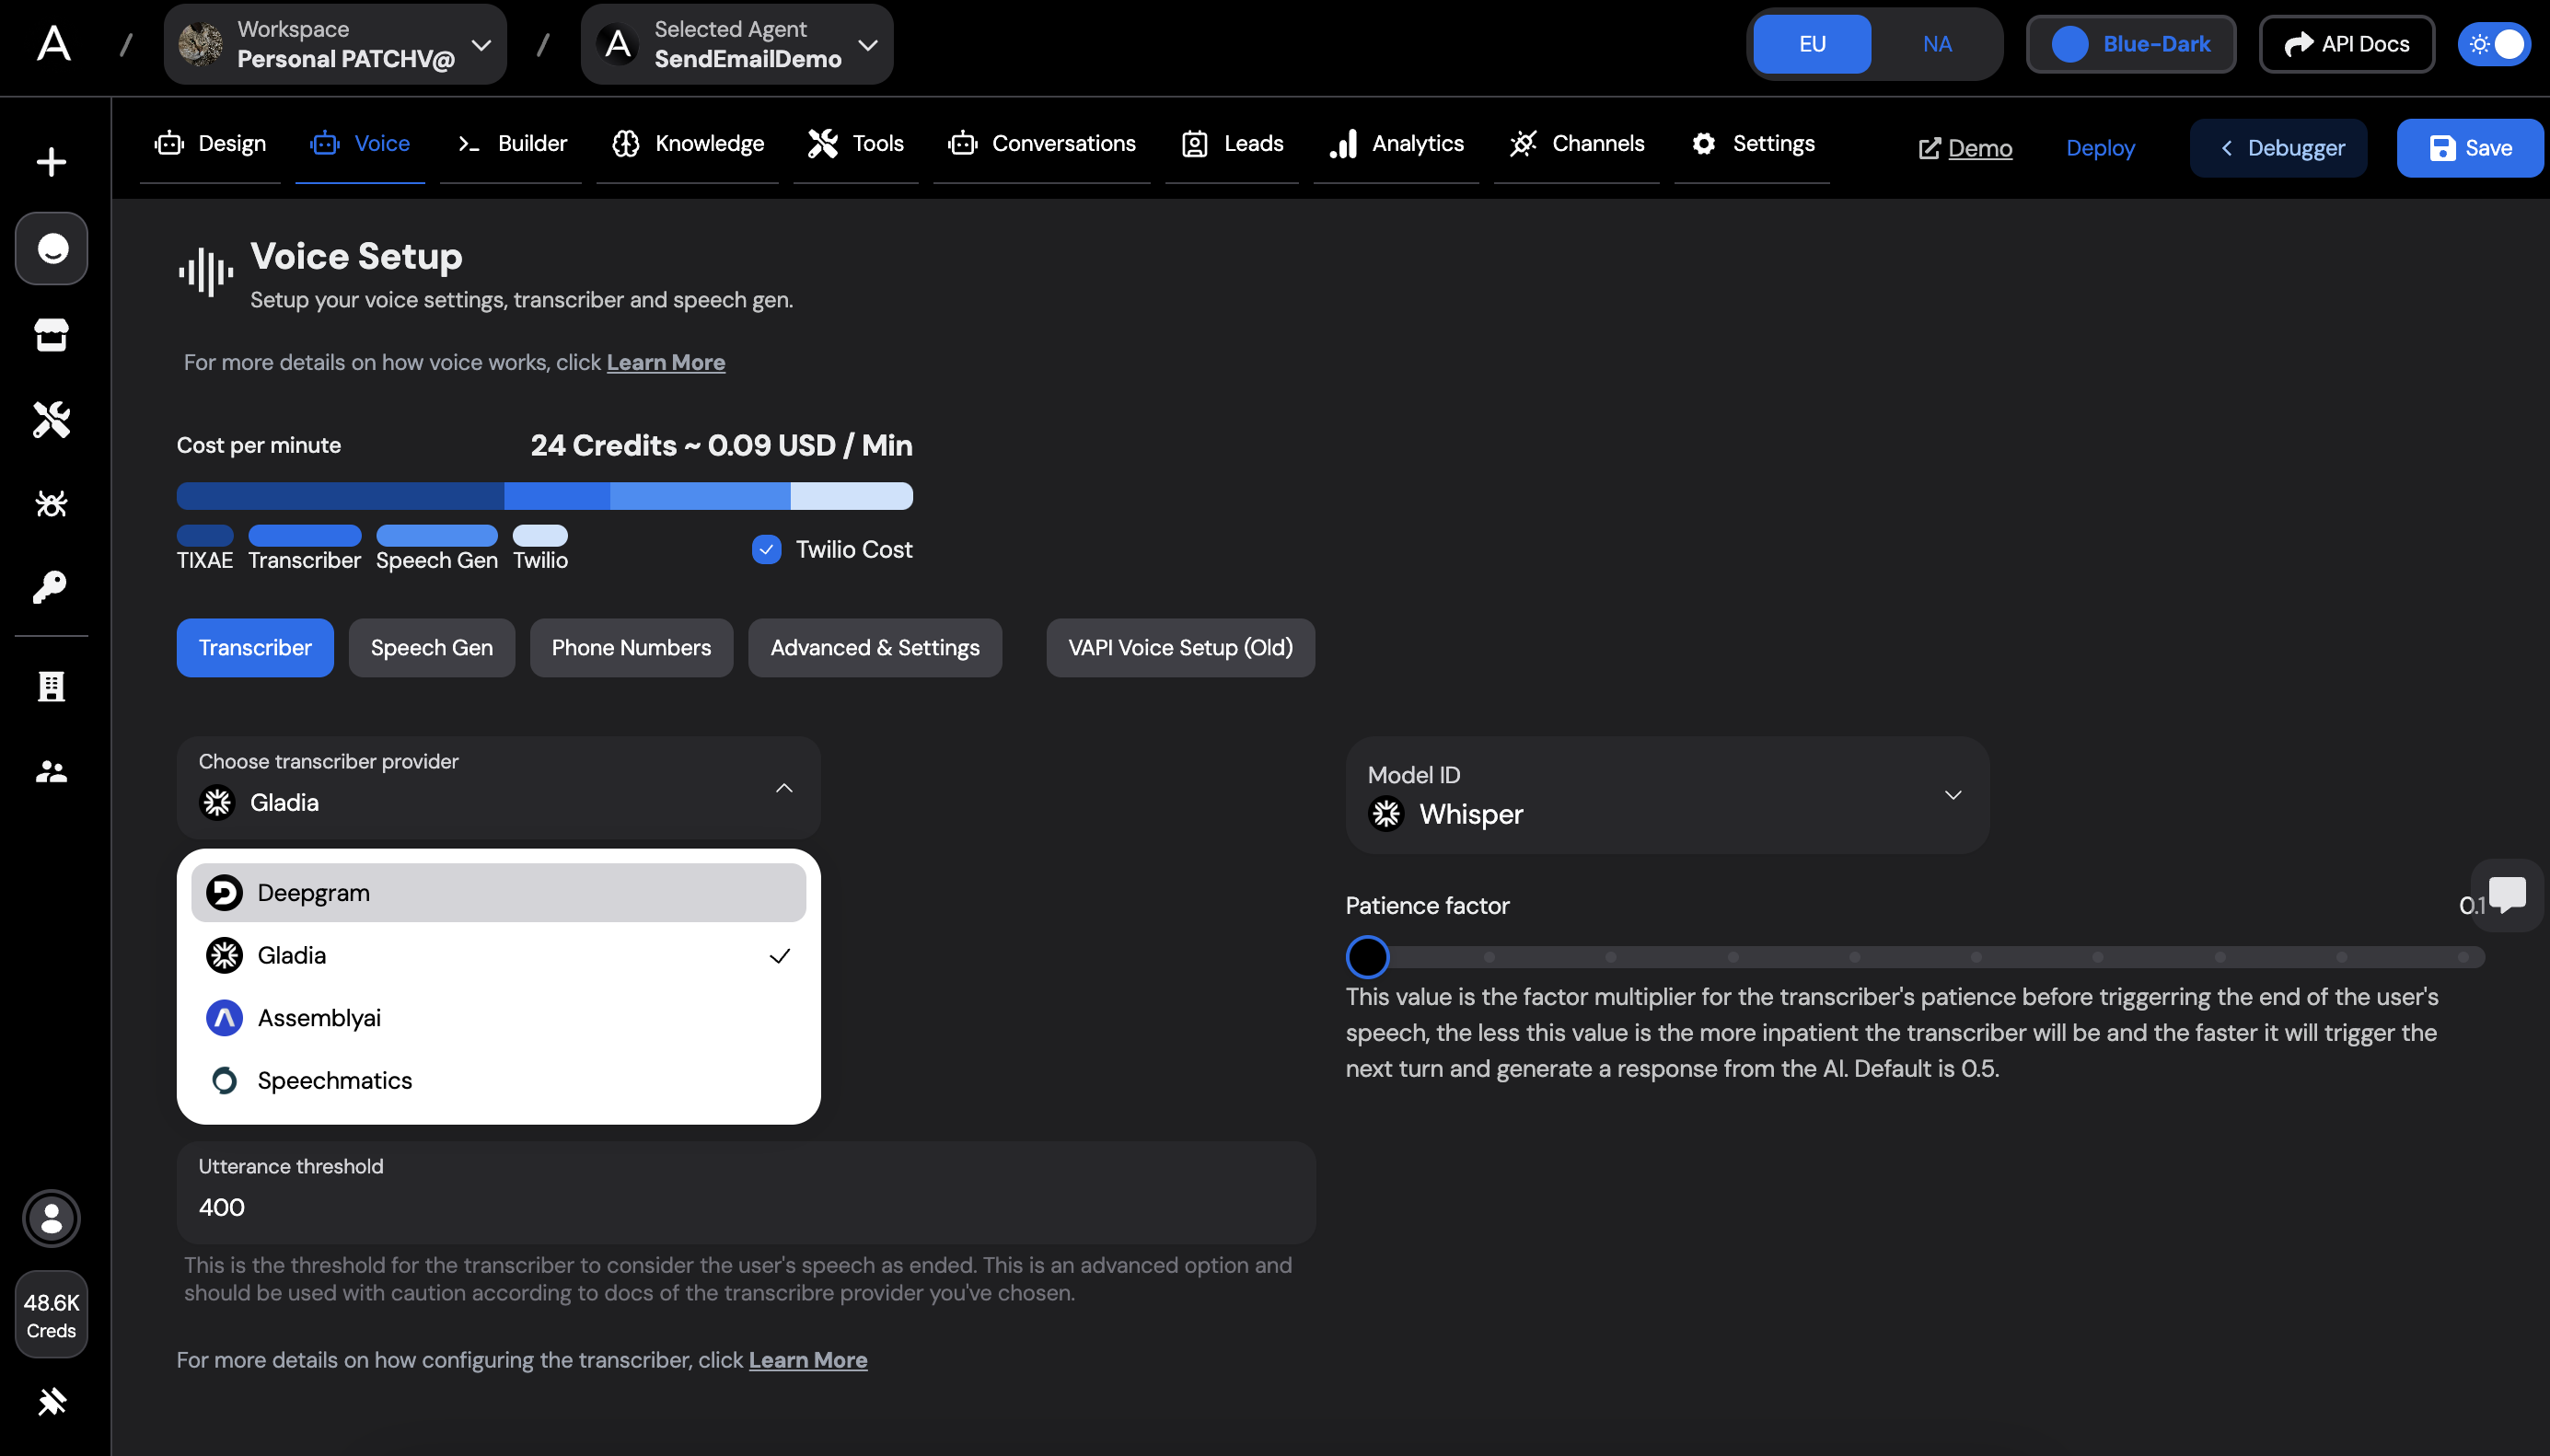Image resolution: width=2550 pixels, height=1456 pixels.
Task: Open Debugger panel
Action: (x=2280, y=147)
